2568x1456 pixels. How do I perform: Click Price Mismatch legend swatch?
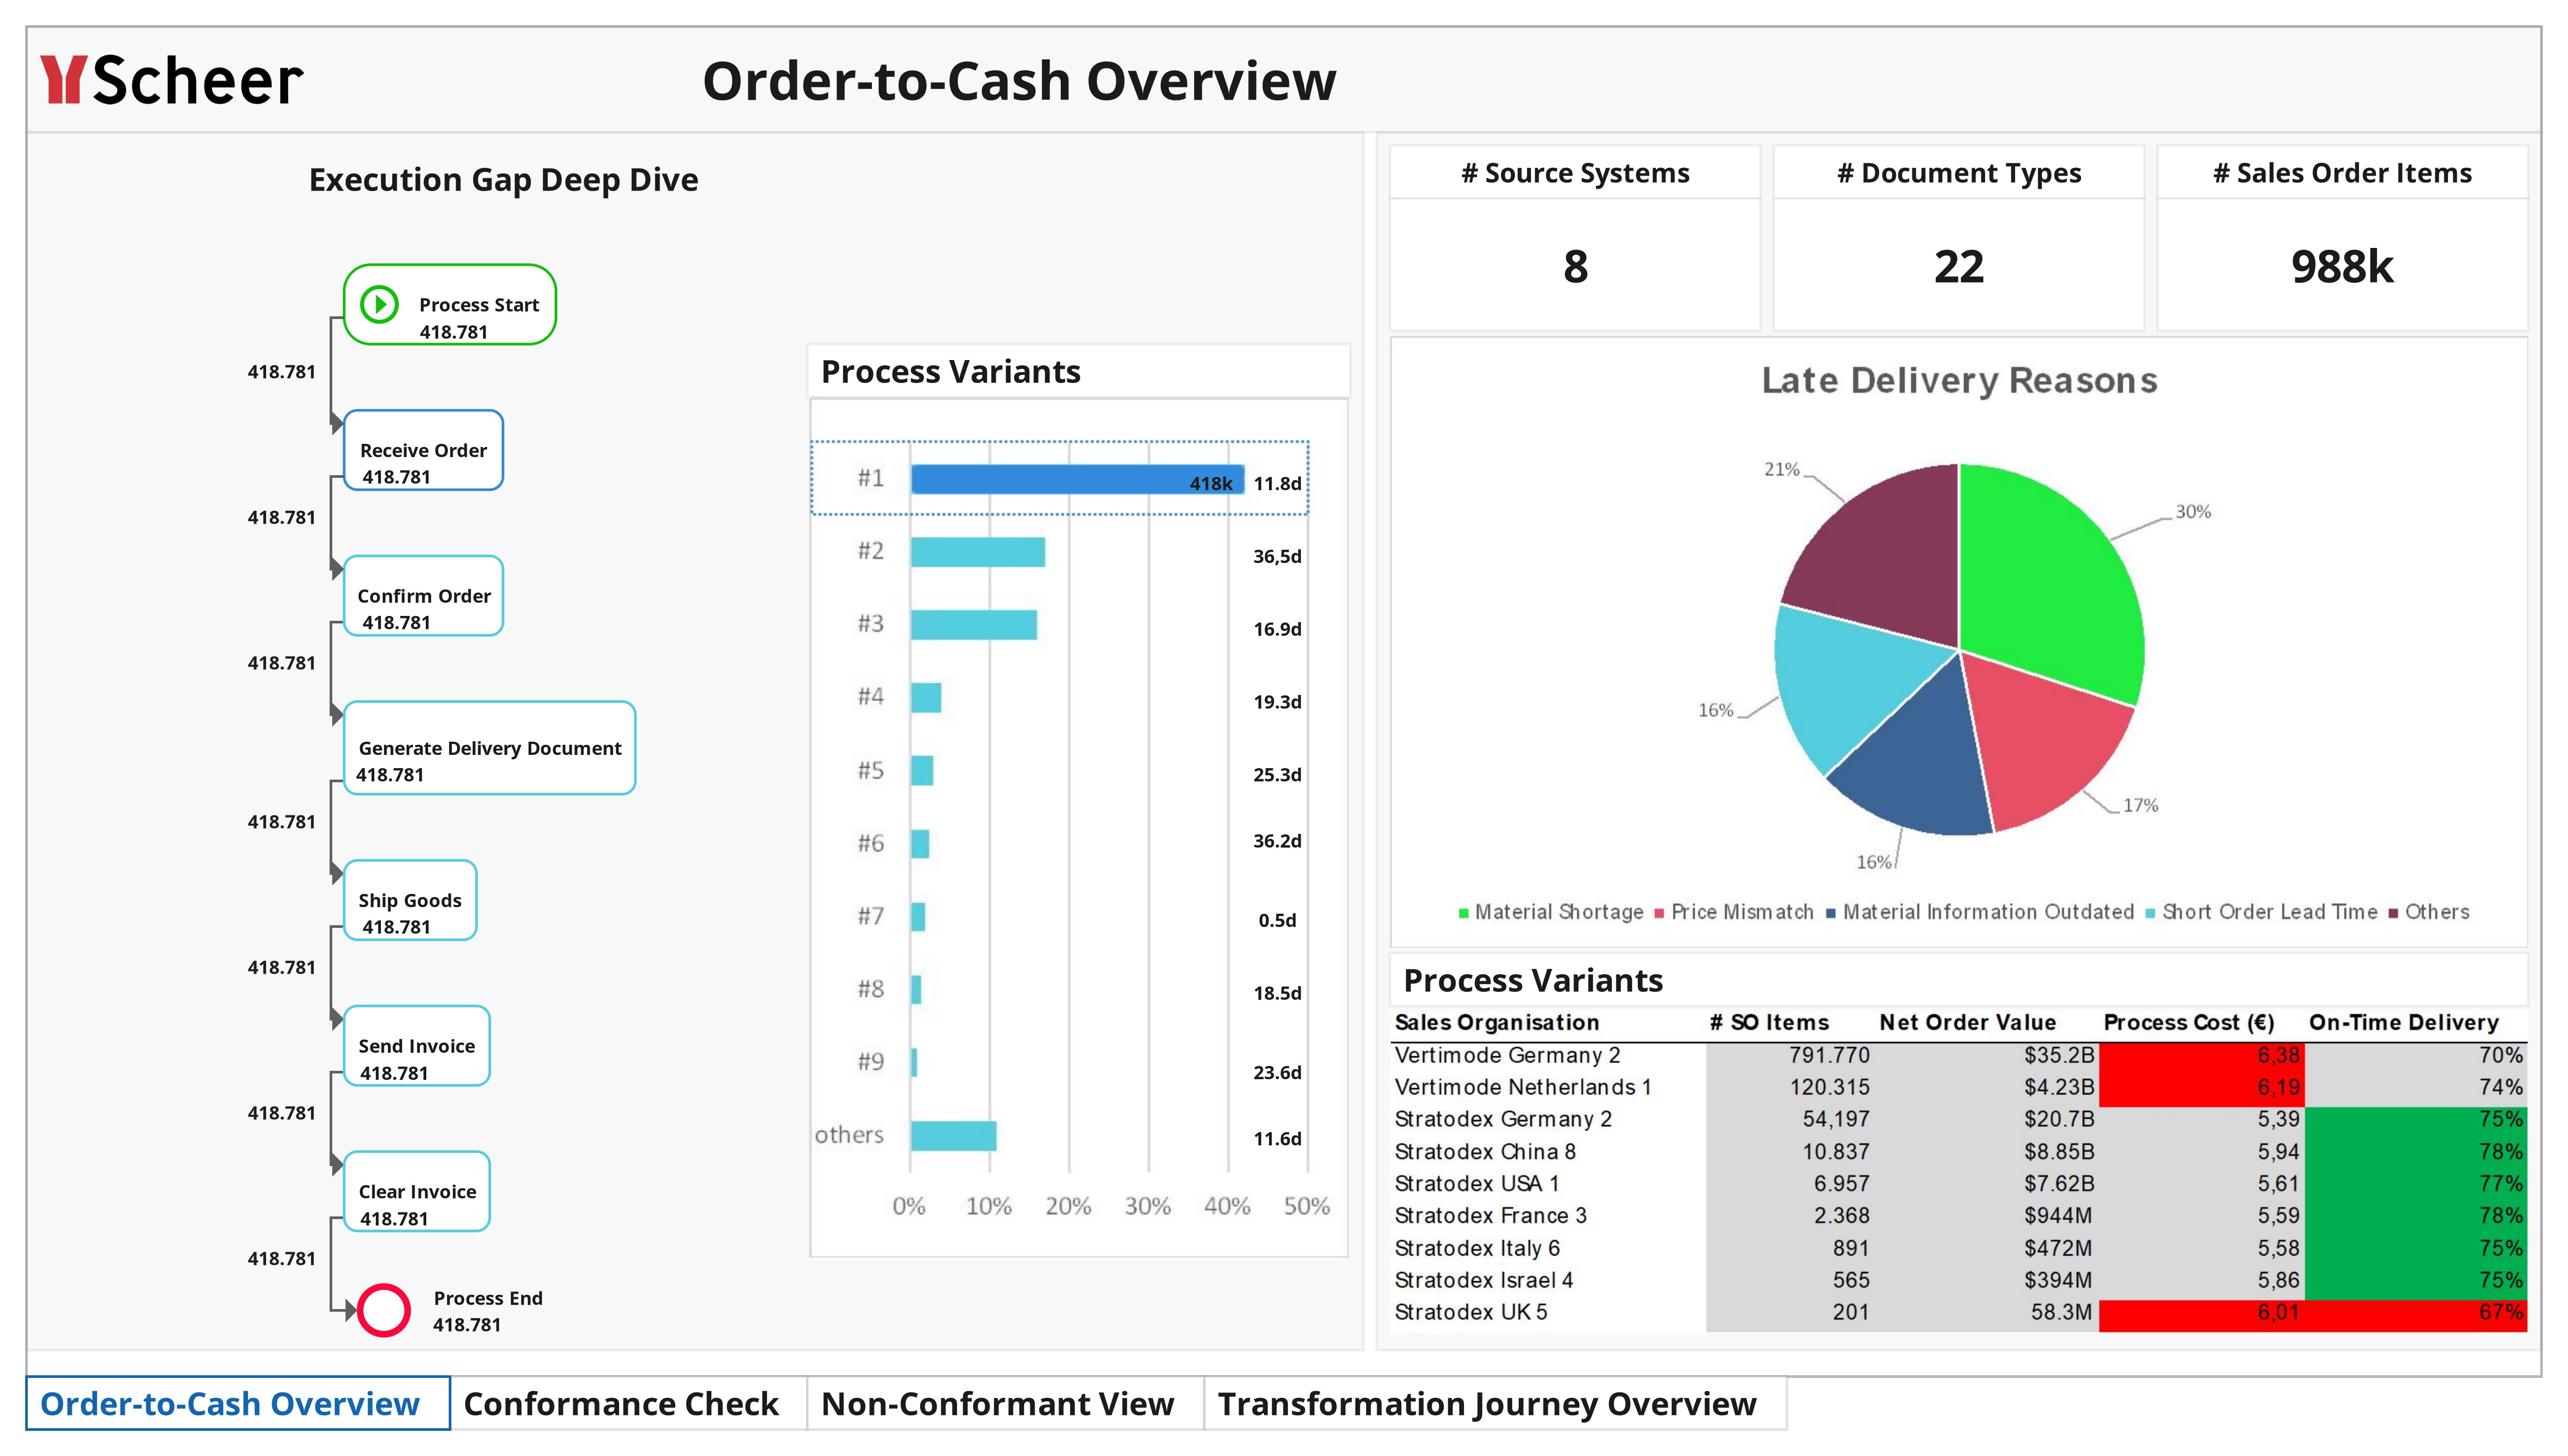point(1660,913)
